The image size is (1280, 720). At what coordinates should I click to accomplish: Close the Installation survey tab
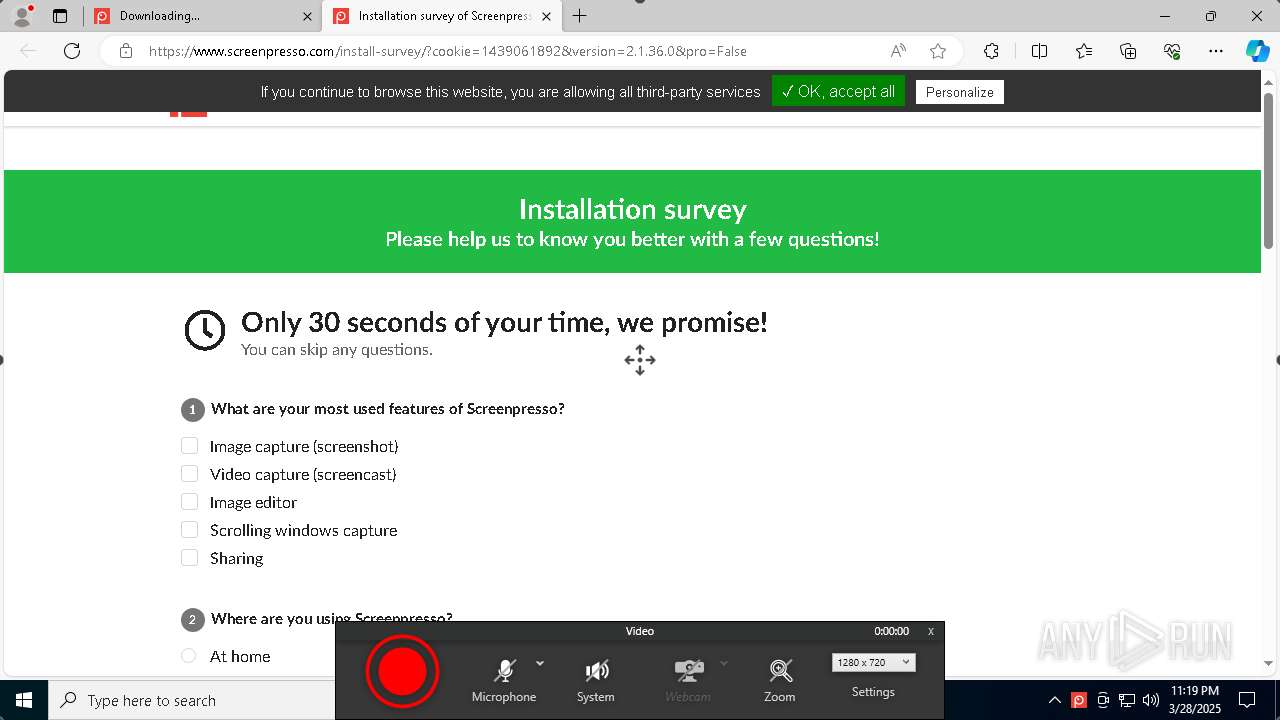546,16
